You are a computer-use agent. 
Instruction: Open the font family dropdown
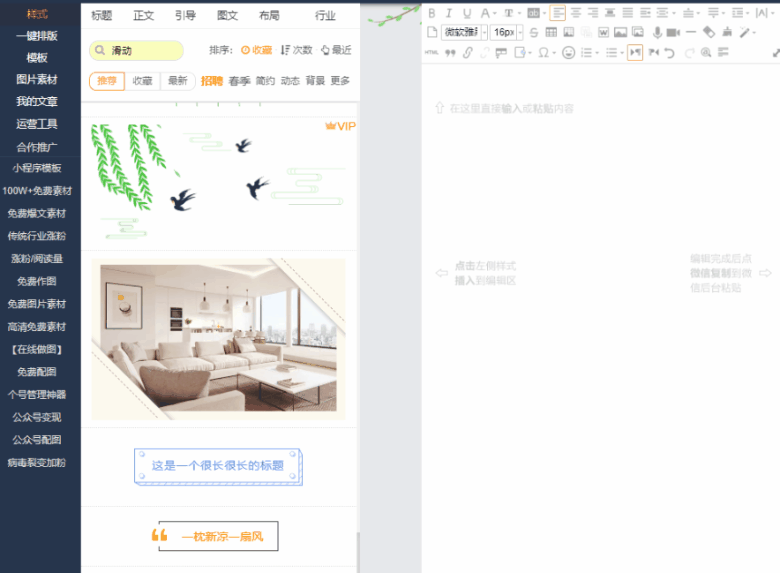point(464,33)
